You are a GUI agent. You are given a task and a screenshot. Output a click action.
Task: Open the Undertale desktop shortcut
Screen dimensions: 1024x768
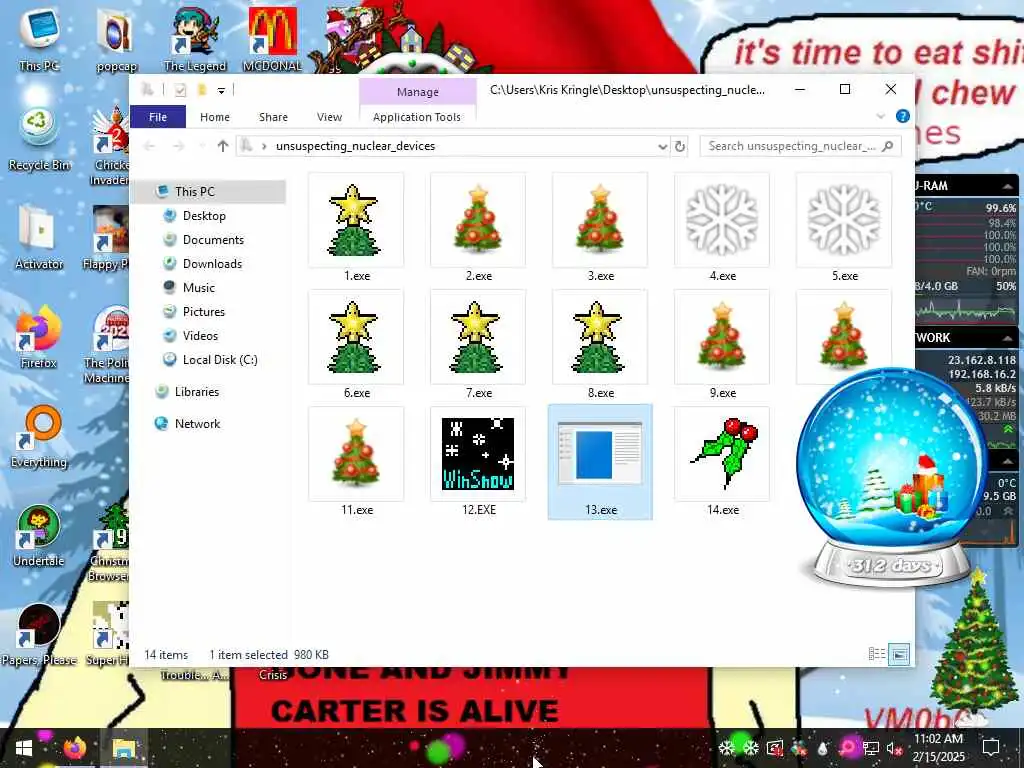[39, 536]
